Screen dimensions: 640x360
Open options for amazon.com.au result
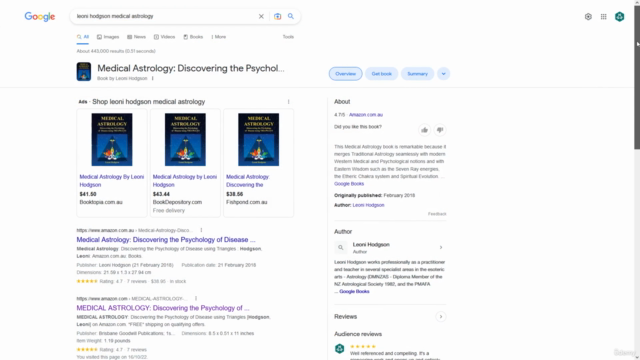point(201,230)
